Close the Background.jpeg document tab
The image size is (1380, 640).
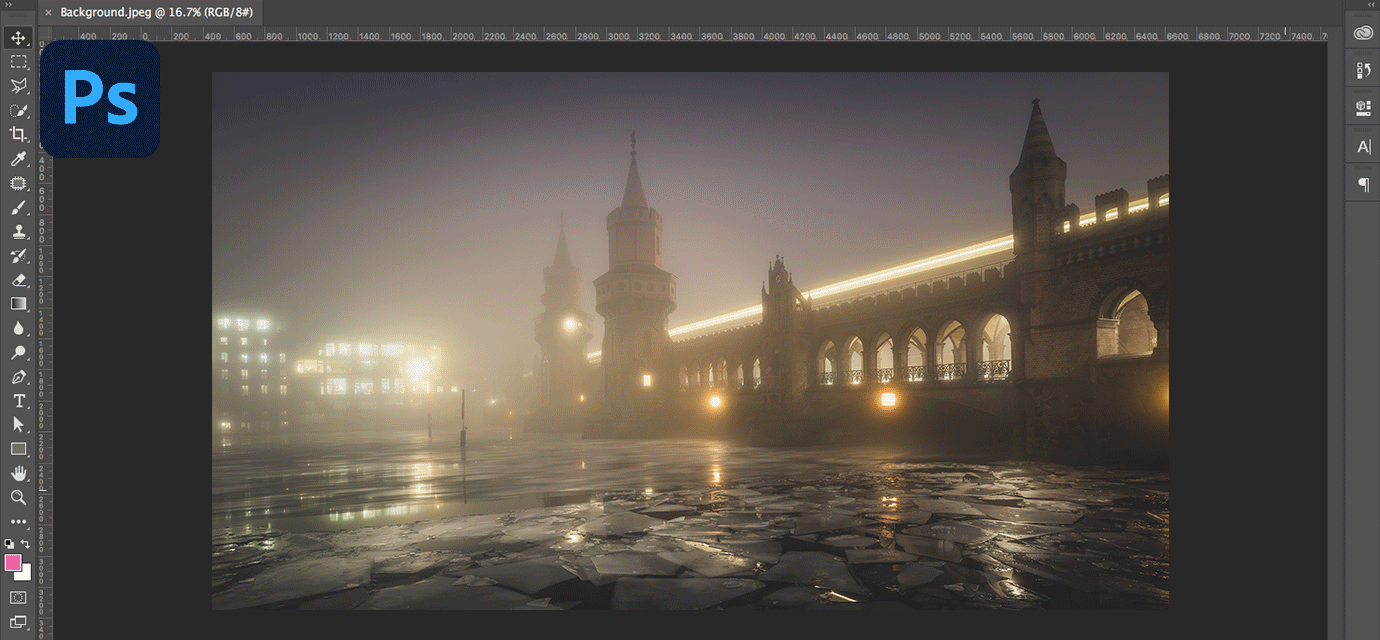coord(48,13)
